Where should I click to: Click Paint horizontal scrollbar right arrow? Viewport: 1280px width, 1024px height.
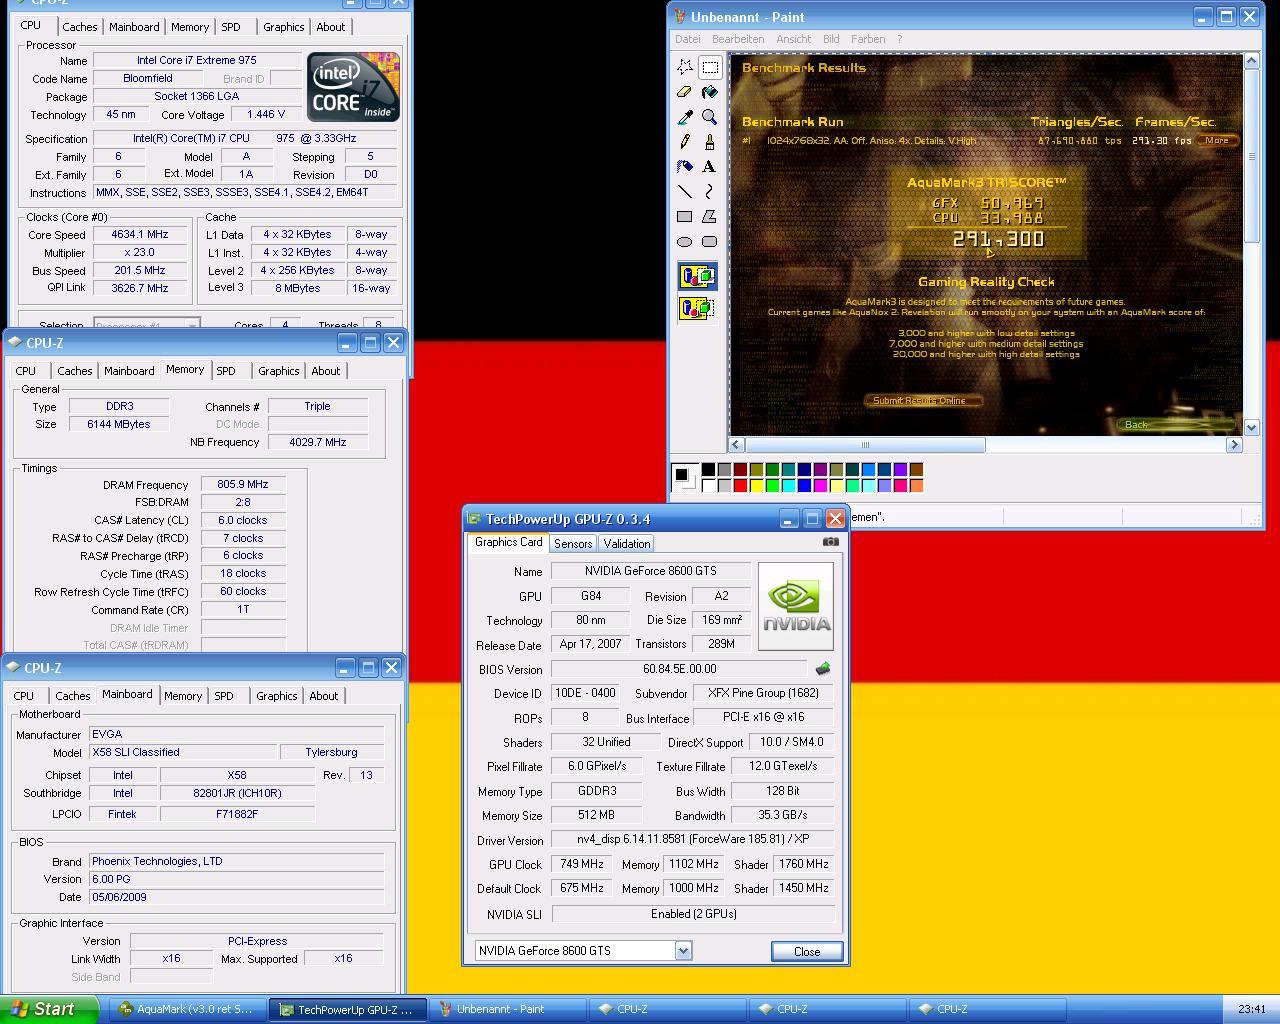click(x=1234, y=445)
